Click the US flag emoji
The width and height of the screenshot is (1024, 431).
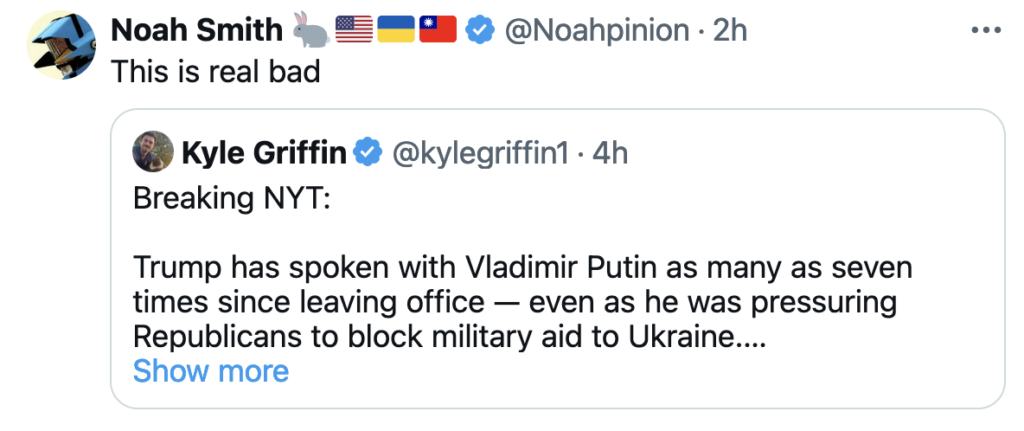(x=354, y=30)
